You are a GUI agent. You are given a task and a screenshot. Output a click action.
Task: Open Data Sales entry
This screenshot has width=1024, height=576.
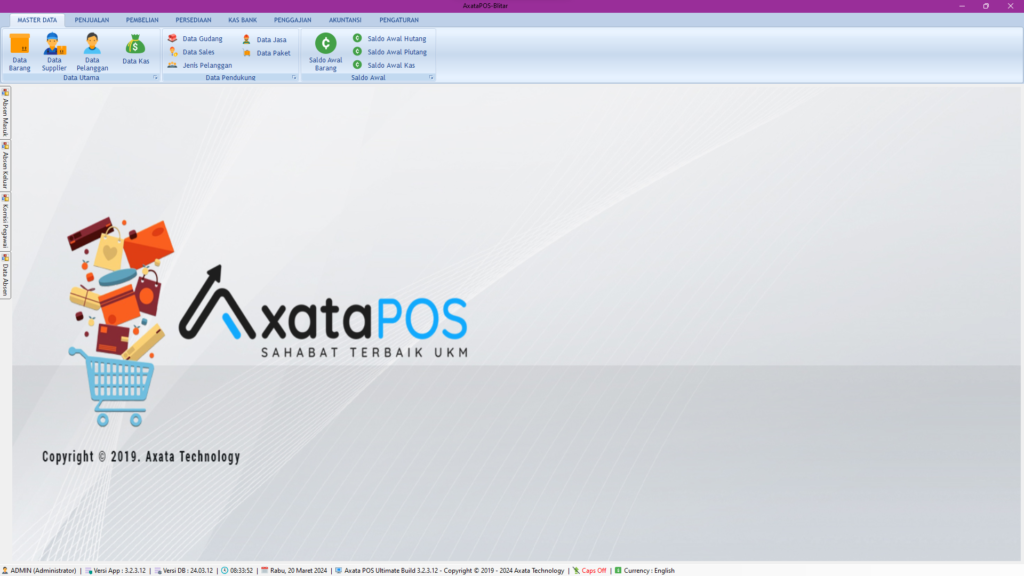click(191, 52)
